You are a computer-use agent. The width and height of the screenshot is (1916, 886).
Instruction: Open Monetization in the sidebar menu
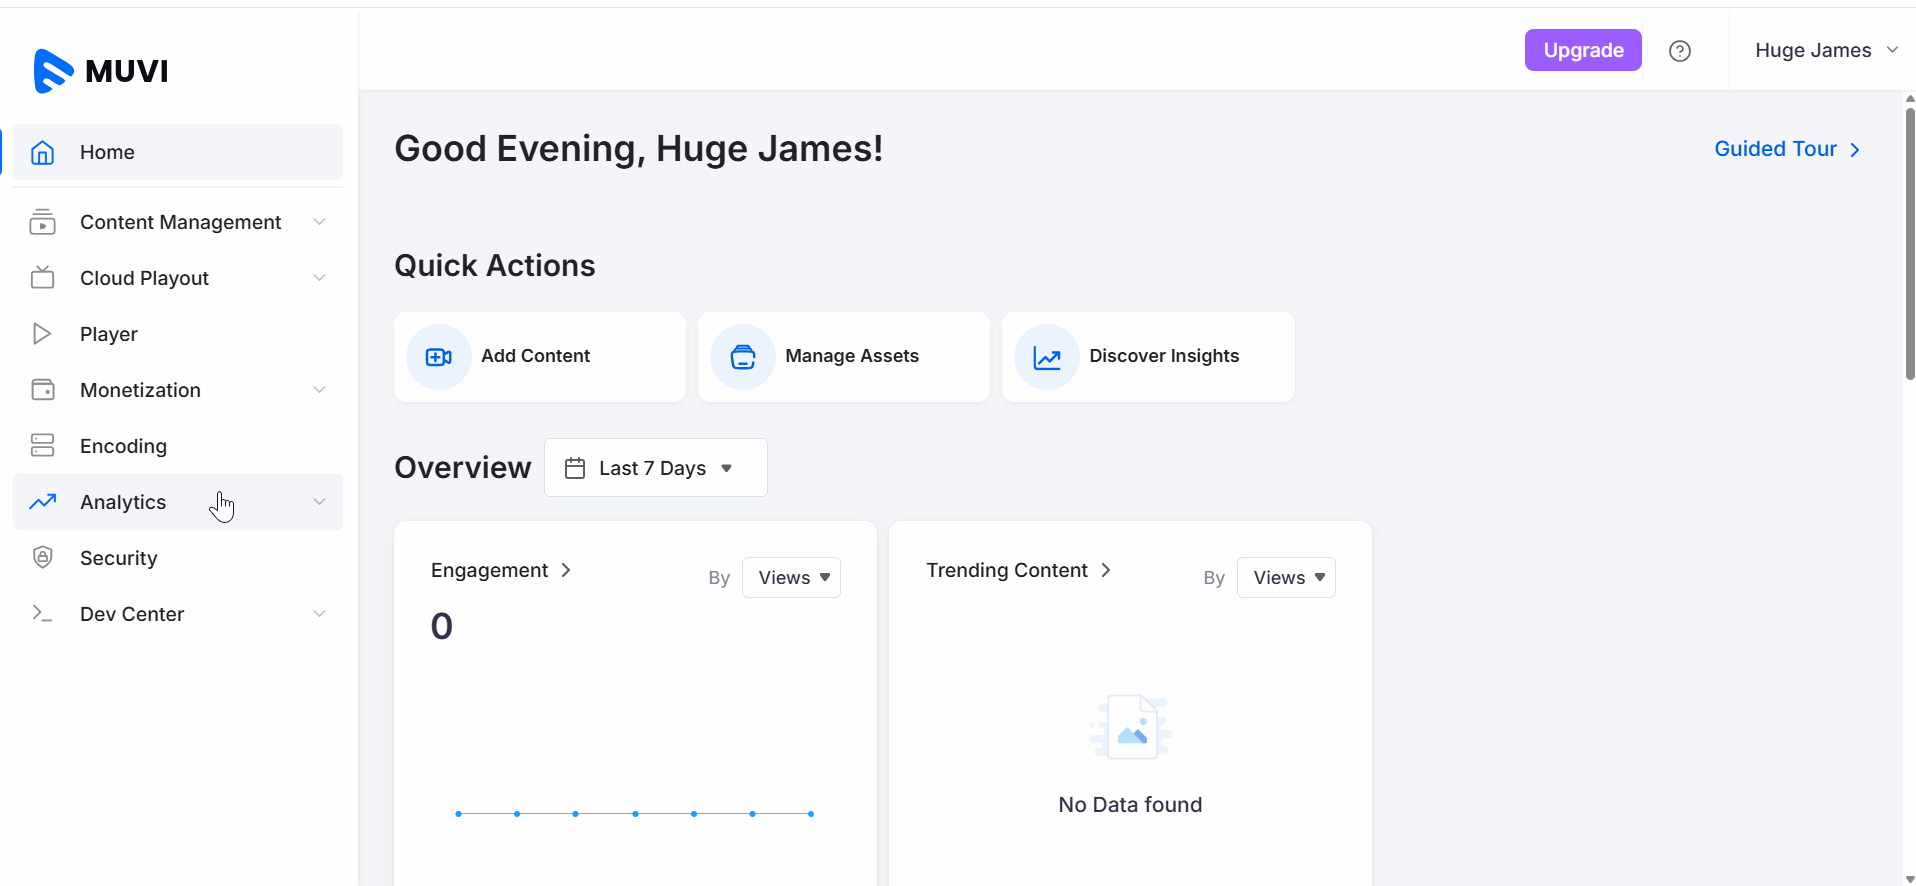click(x=140, y=390)
